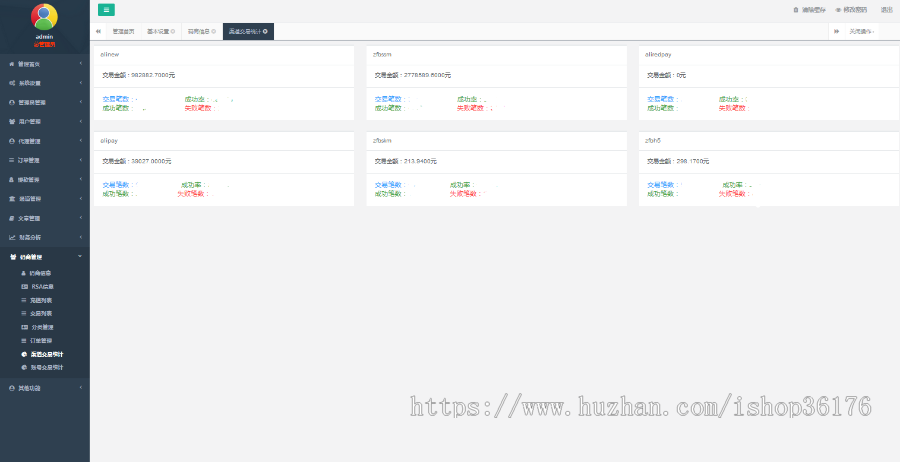Click the person icon of 码商信息 submenu item
The image size is (900, 462).
point(24,273)
